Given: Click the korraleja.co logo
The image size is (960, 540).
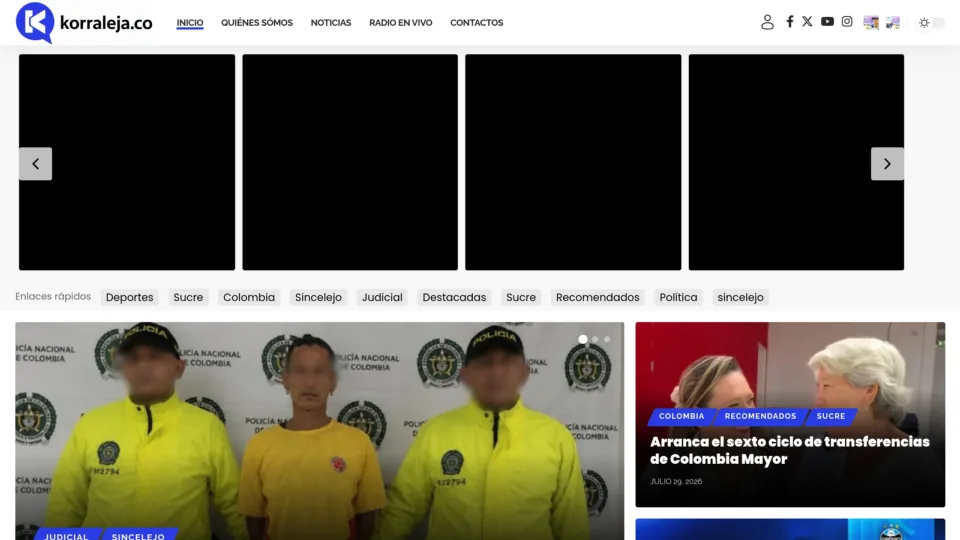Looking at the screenshot, I should 84,23.
